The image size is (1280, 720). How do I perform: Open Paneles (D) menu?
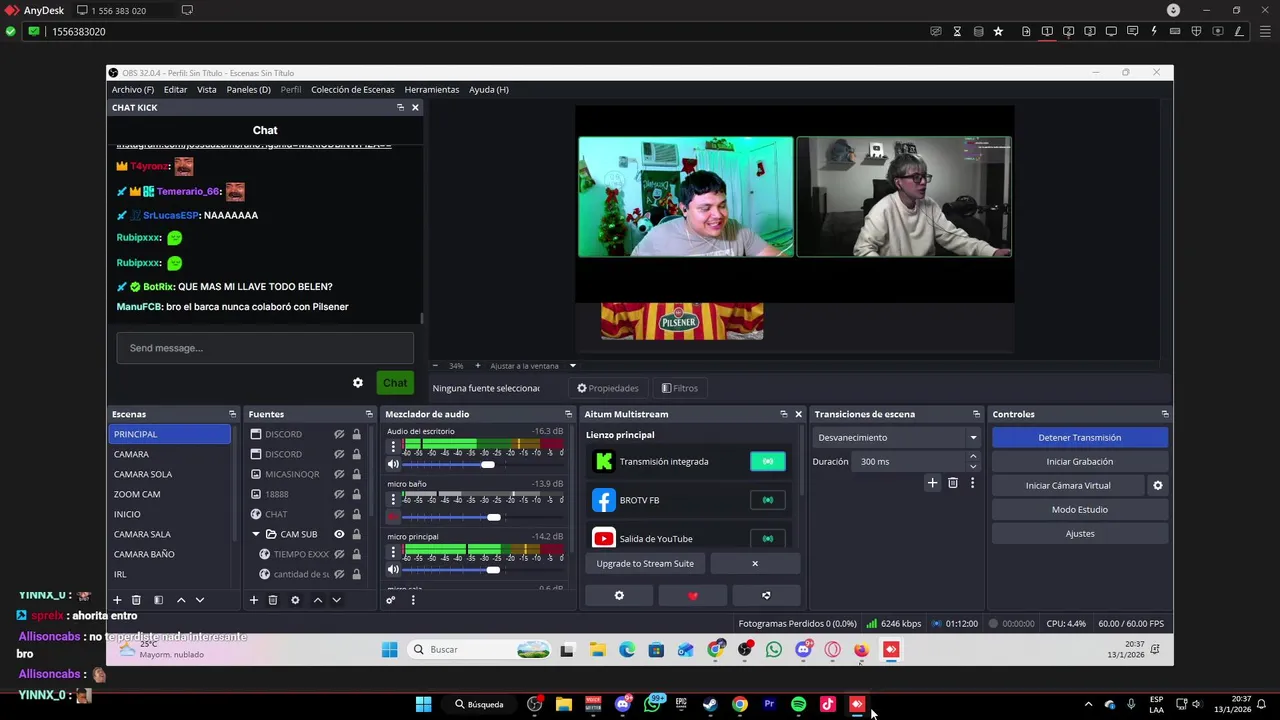pos(248,90)
